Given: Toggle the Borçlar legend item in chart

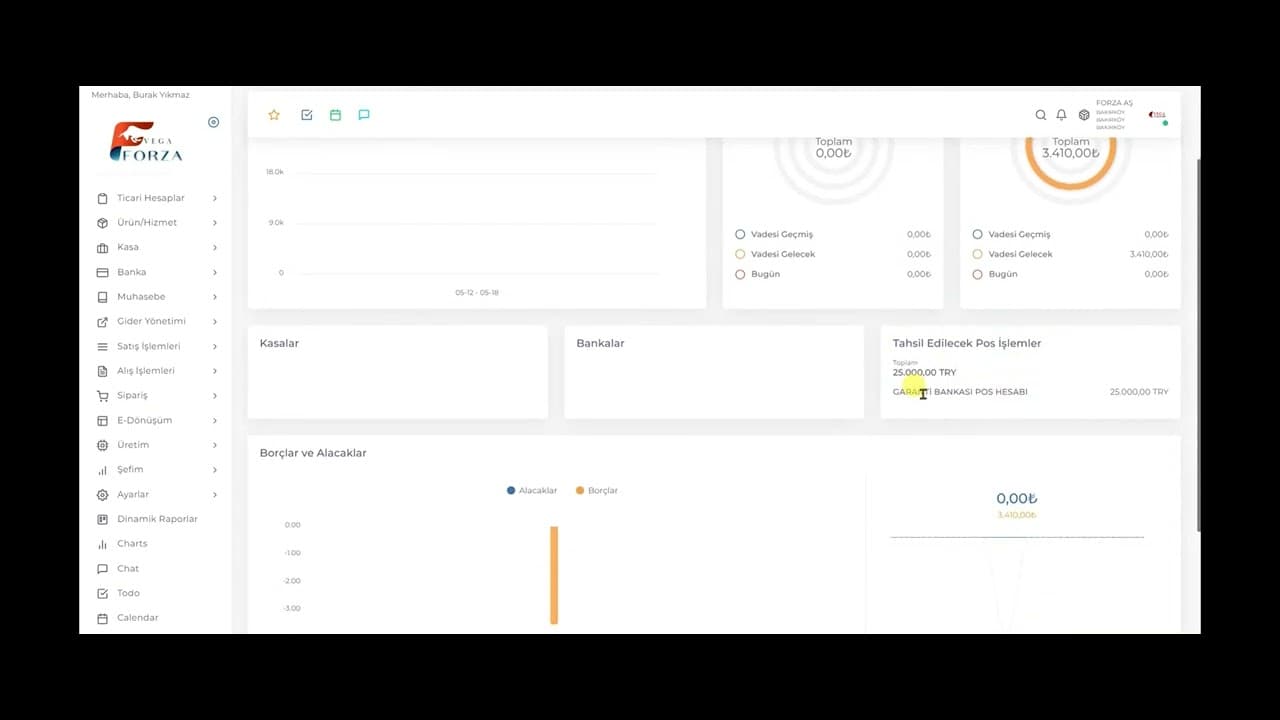Looking at the screenshot, I should 597,490.
